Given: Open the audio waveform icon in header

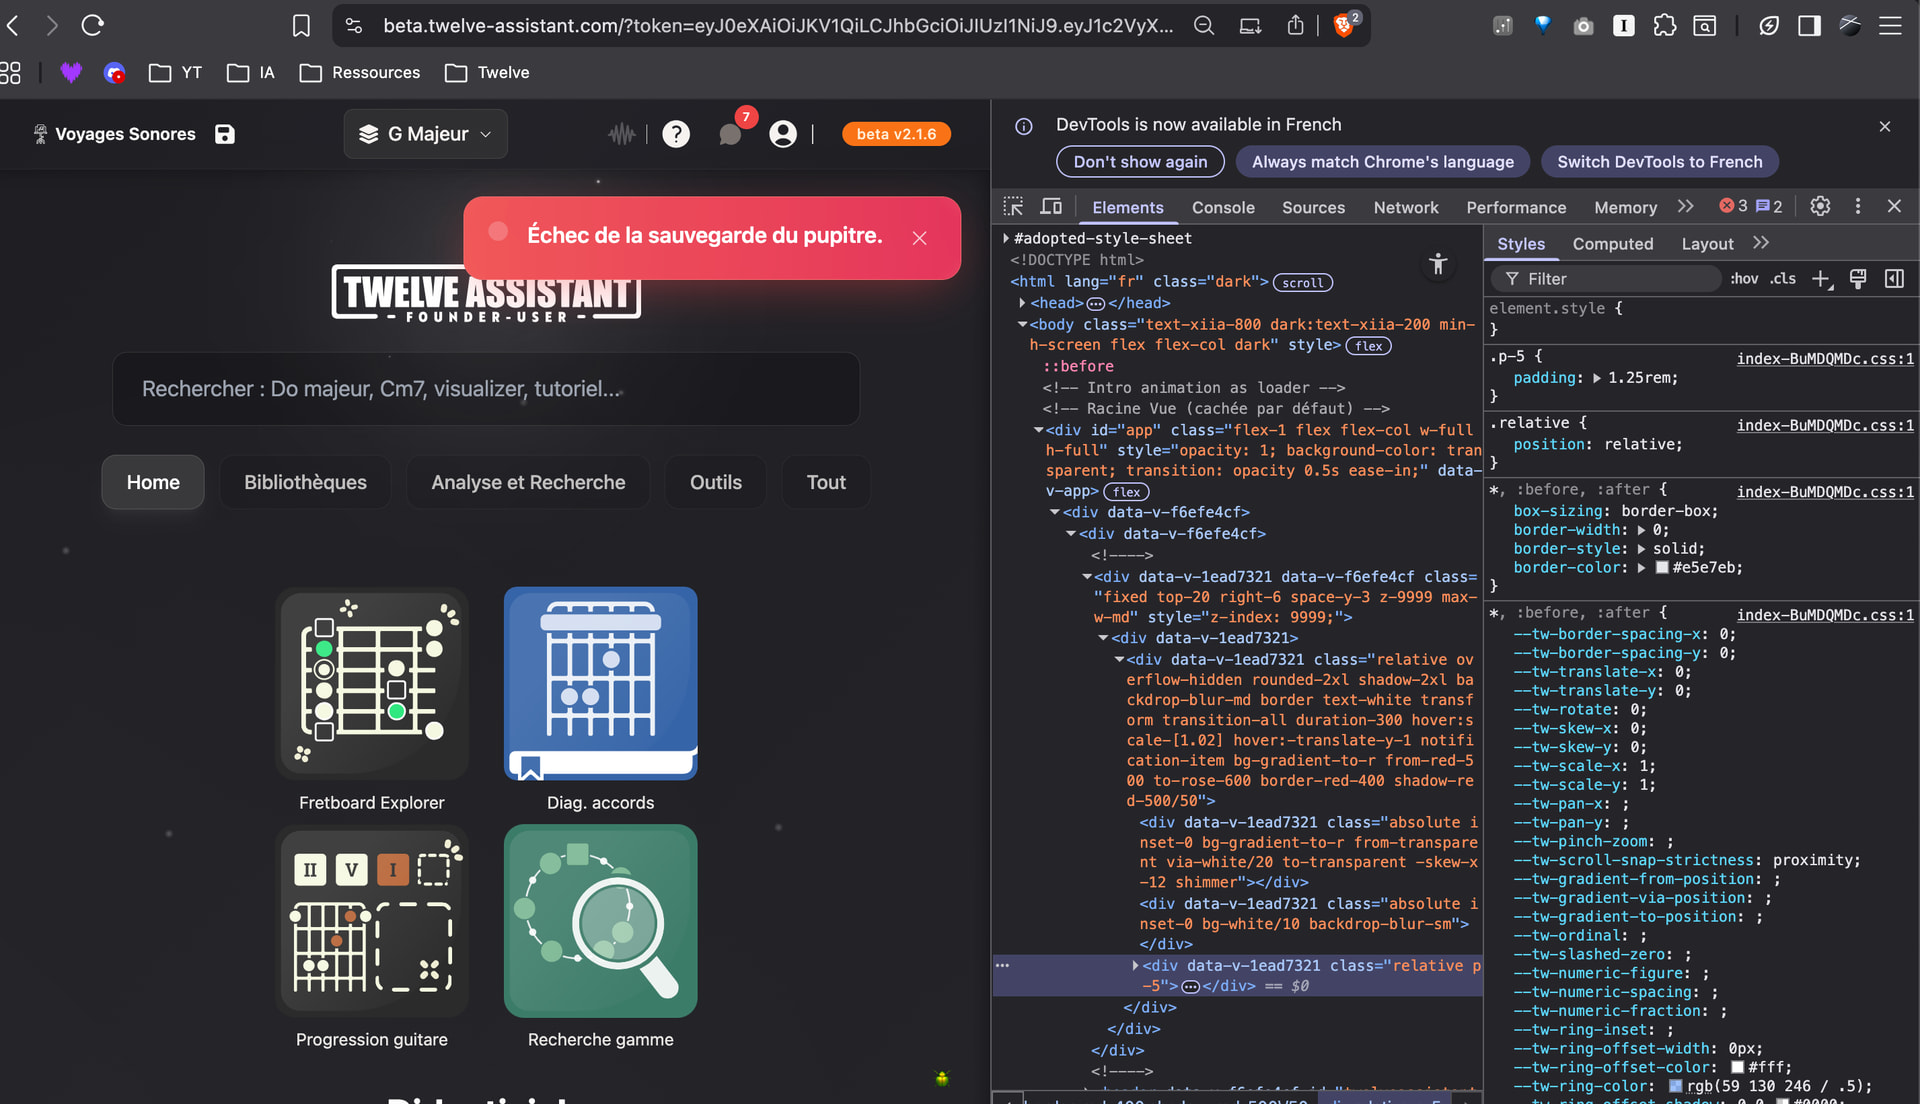Looking at the screenshot, I should [x=621, y=134].
